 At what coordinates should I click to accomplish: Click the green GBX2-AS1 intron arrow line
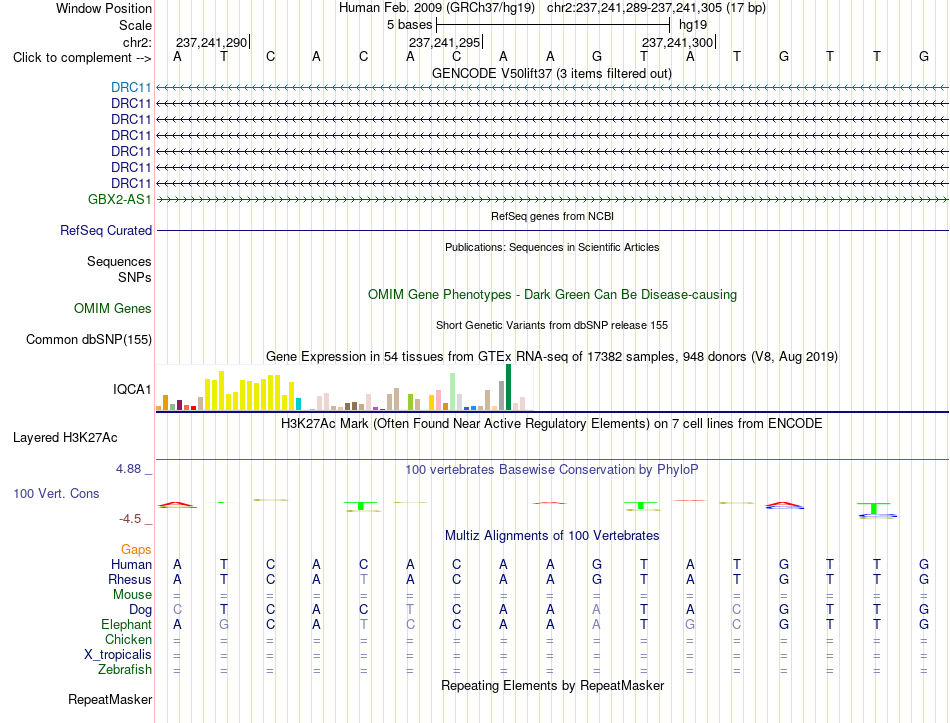[x=553, y=199]
